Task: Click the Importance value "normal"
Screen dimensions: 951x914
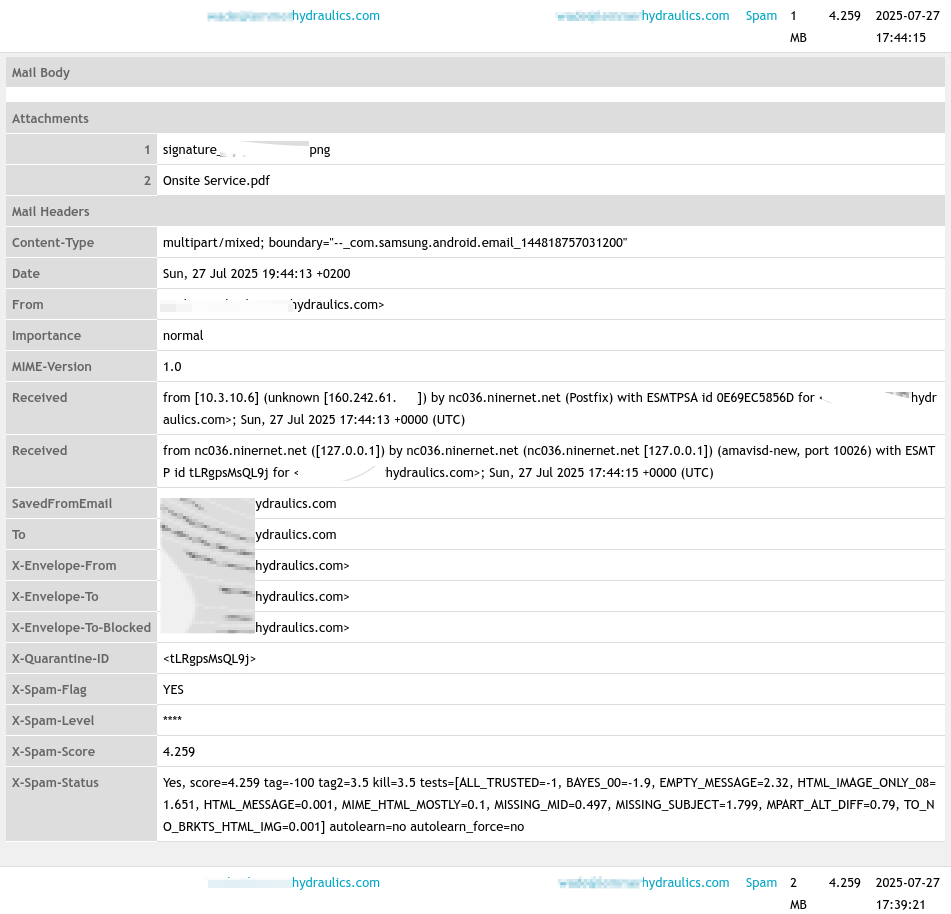Action: coord(183,335)
